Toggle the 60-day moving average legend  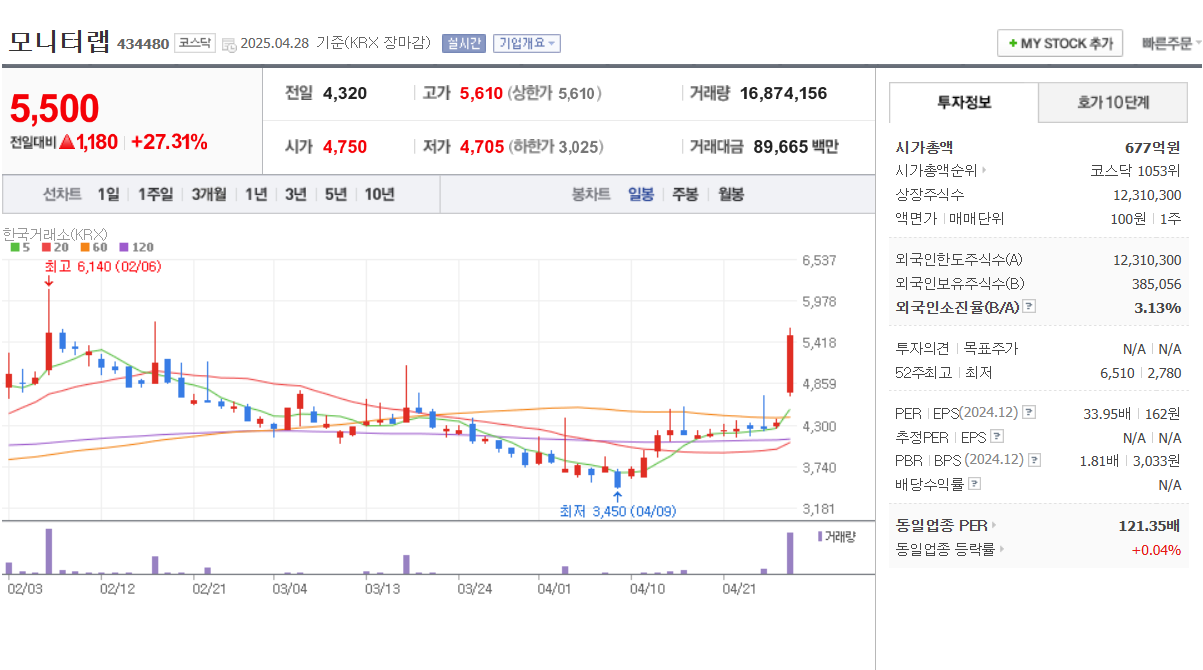(84, 246)
